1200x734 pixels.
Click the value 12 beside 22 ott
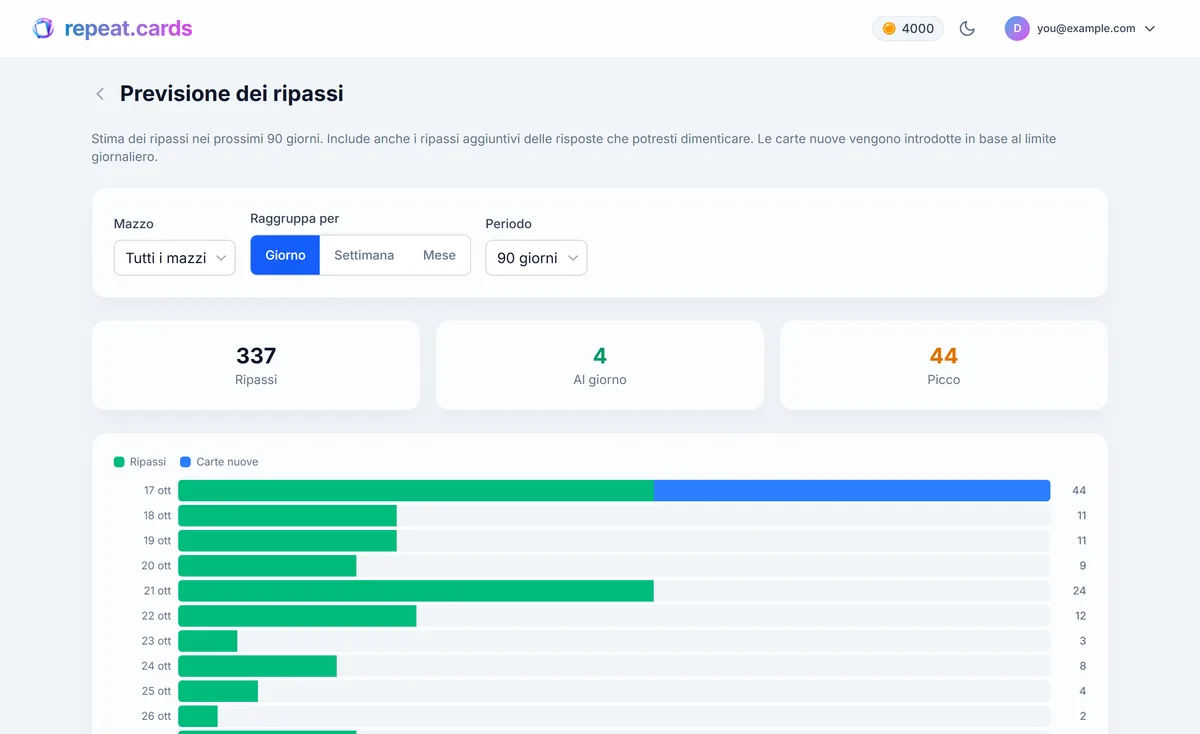[1079, 616]
